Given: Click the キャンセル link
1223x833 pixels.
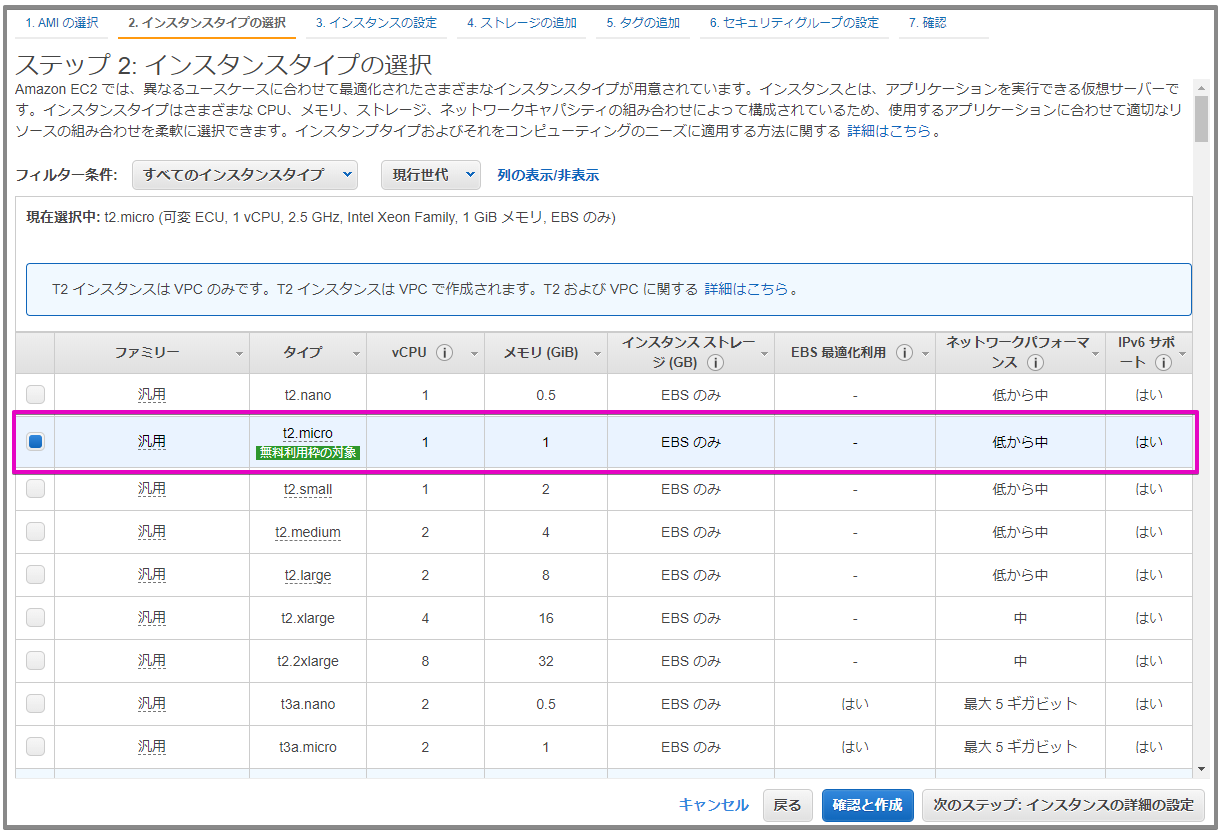Looking at the screenshot, I should (714, 805).
